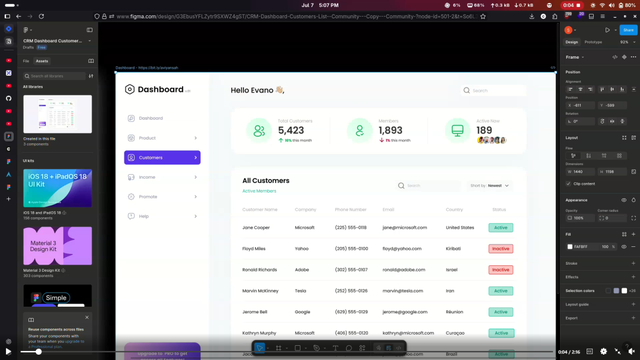The width and height of the screenshot is (640, 360).
Task: Mute the video player volume
Action: 632,351
